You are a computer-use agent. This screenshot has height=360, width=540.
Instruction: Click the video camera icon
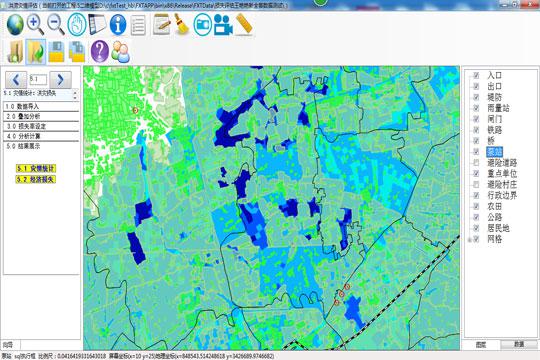coord(223,24)
